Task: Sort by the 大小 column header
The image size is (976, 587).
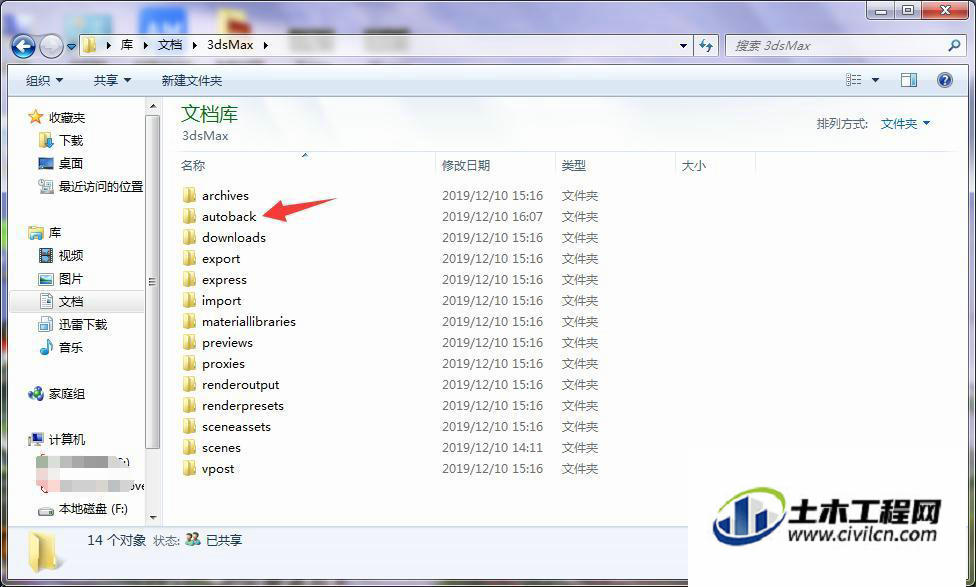Action: (693, 166)
